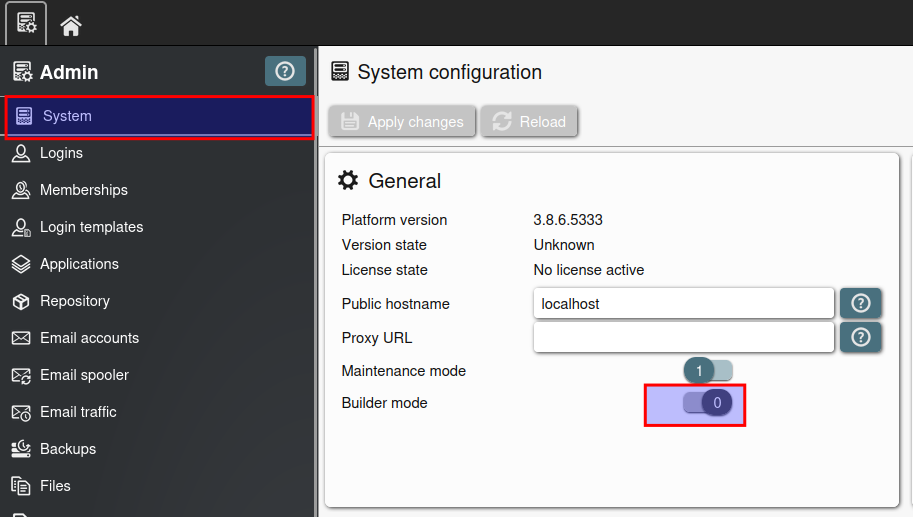Screen dimensions: 913x517
Task: Go to Memberships section
Action: 83,190
